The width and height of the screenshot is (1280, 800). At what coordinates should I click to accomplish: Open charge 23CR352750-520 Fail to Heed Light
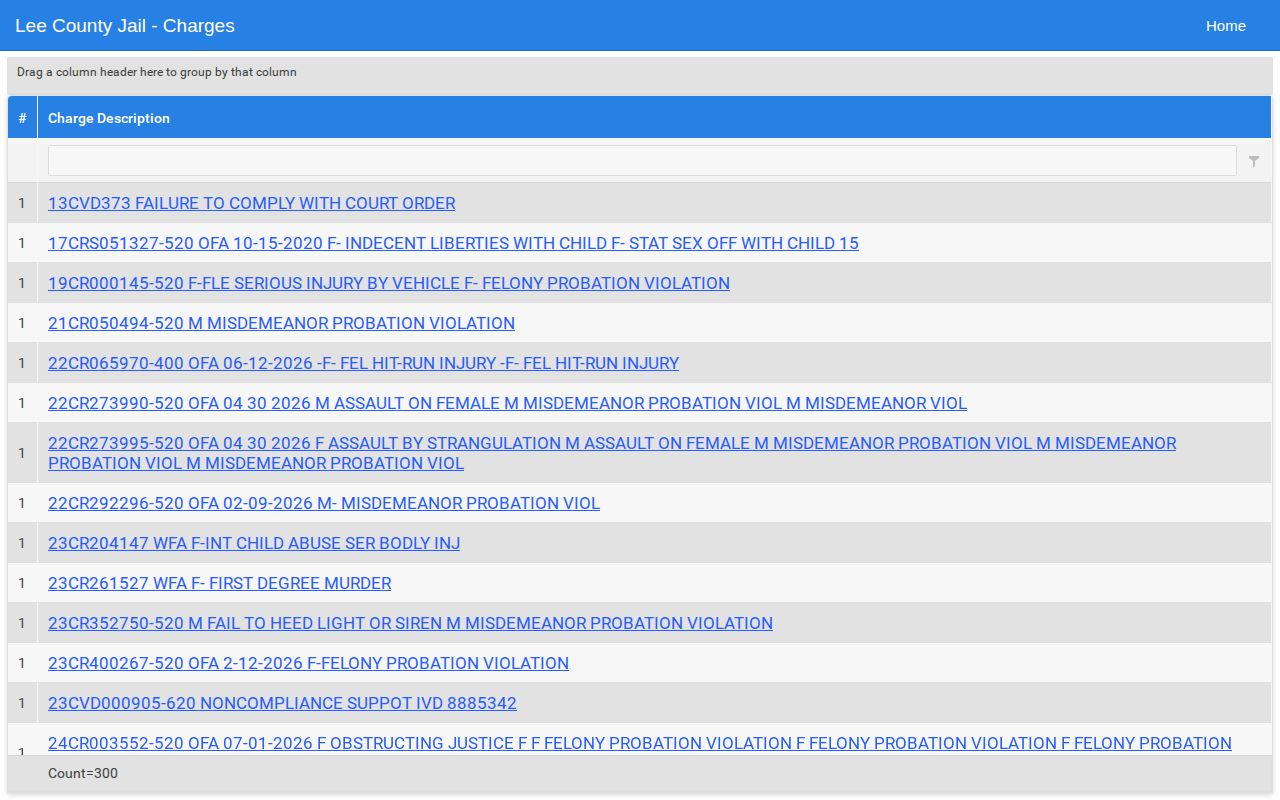pyautogui.click(x=410, y=623)
